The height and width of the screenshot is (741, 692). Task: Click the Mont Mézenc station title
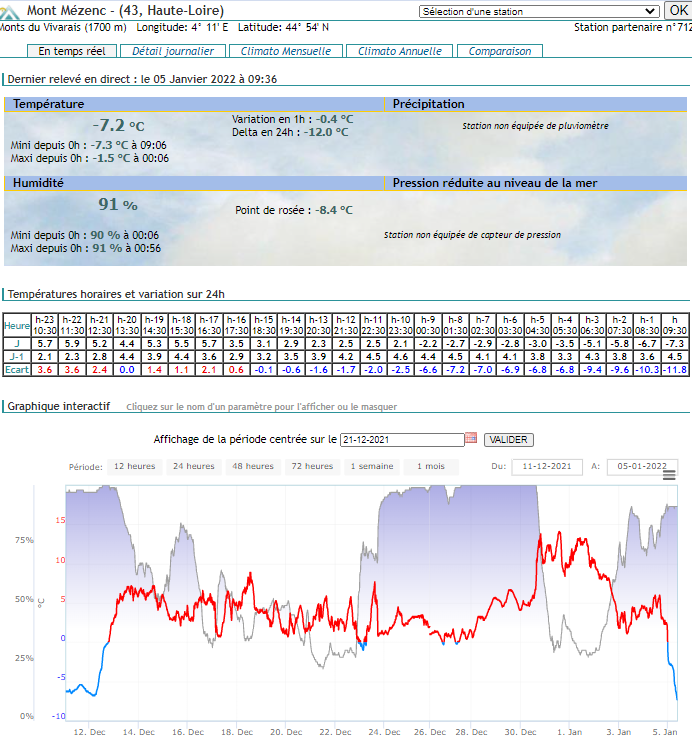pos(125,10)
